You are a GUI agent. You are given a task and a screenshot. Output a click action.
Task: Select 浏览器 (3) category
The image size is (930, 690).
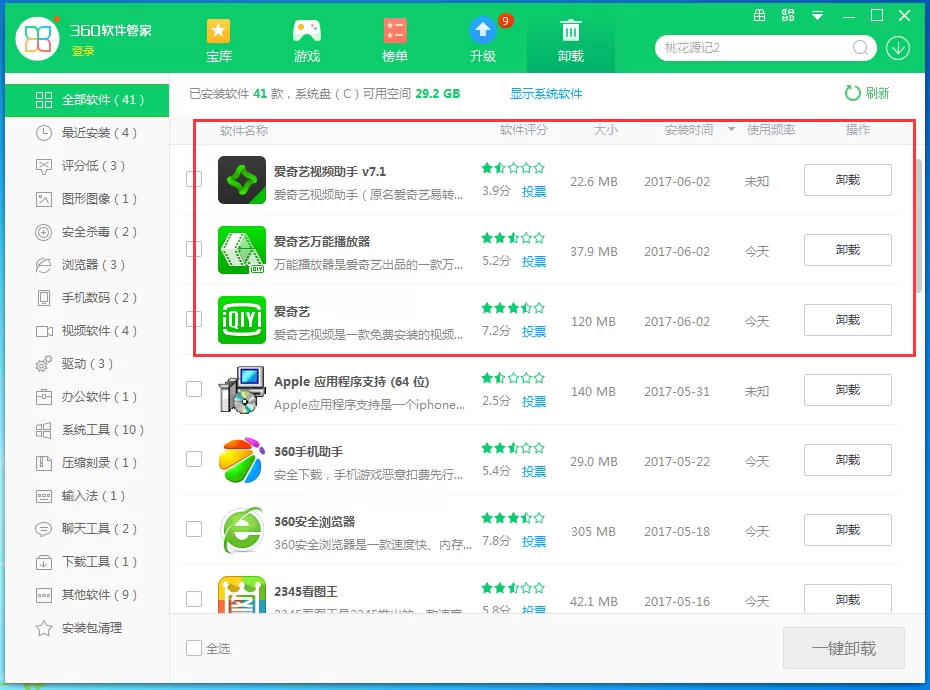point(87,265)
